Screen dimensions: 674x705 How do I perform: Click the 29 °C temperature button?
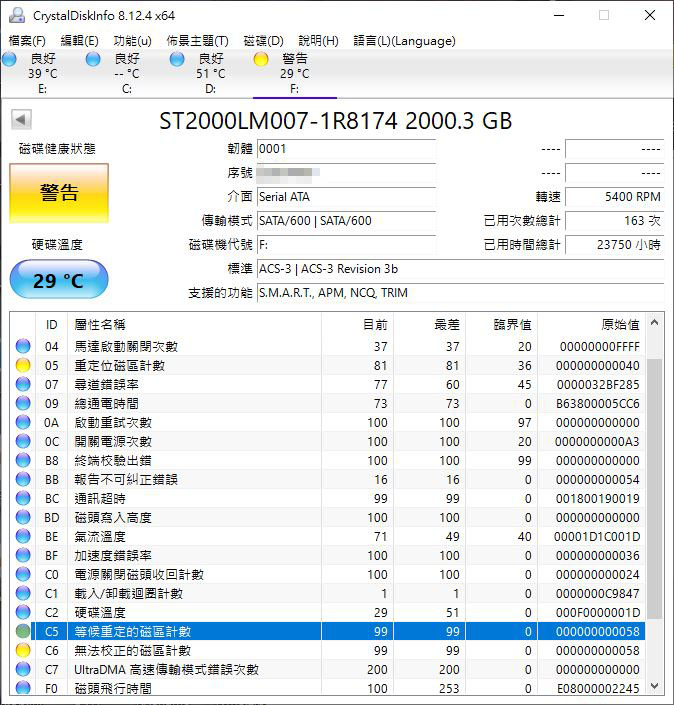59,280
